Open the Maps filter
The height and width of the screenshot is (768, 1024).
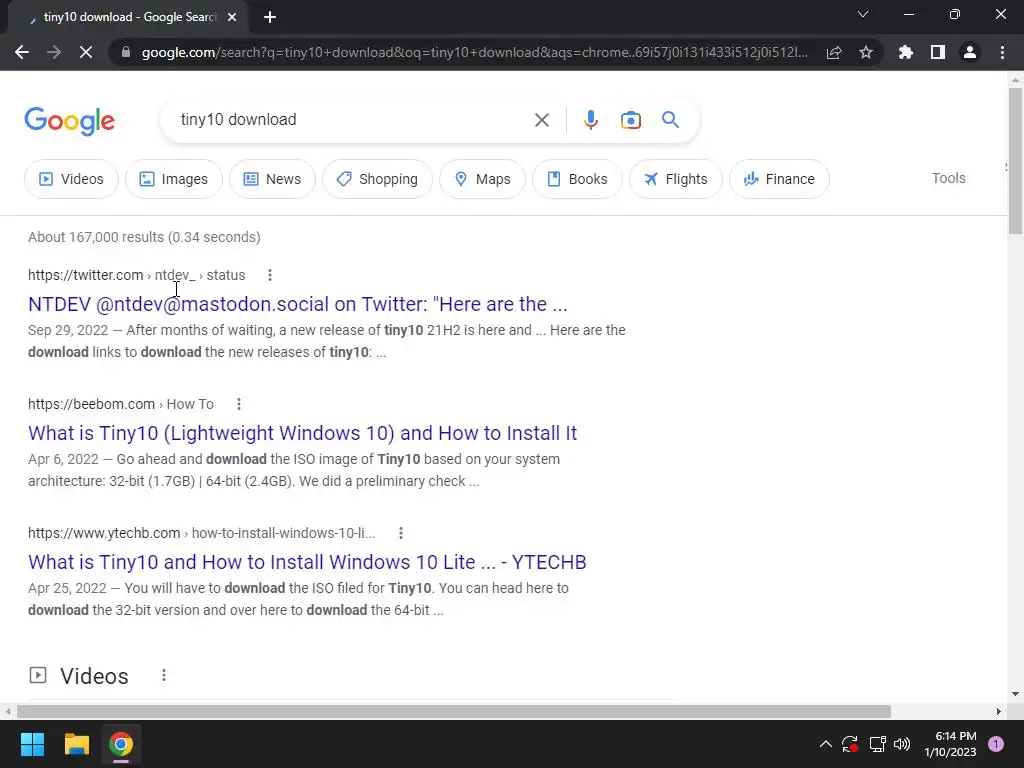(483, 179)
